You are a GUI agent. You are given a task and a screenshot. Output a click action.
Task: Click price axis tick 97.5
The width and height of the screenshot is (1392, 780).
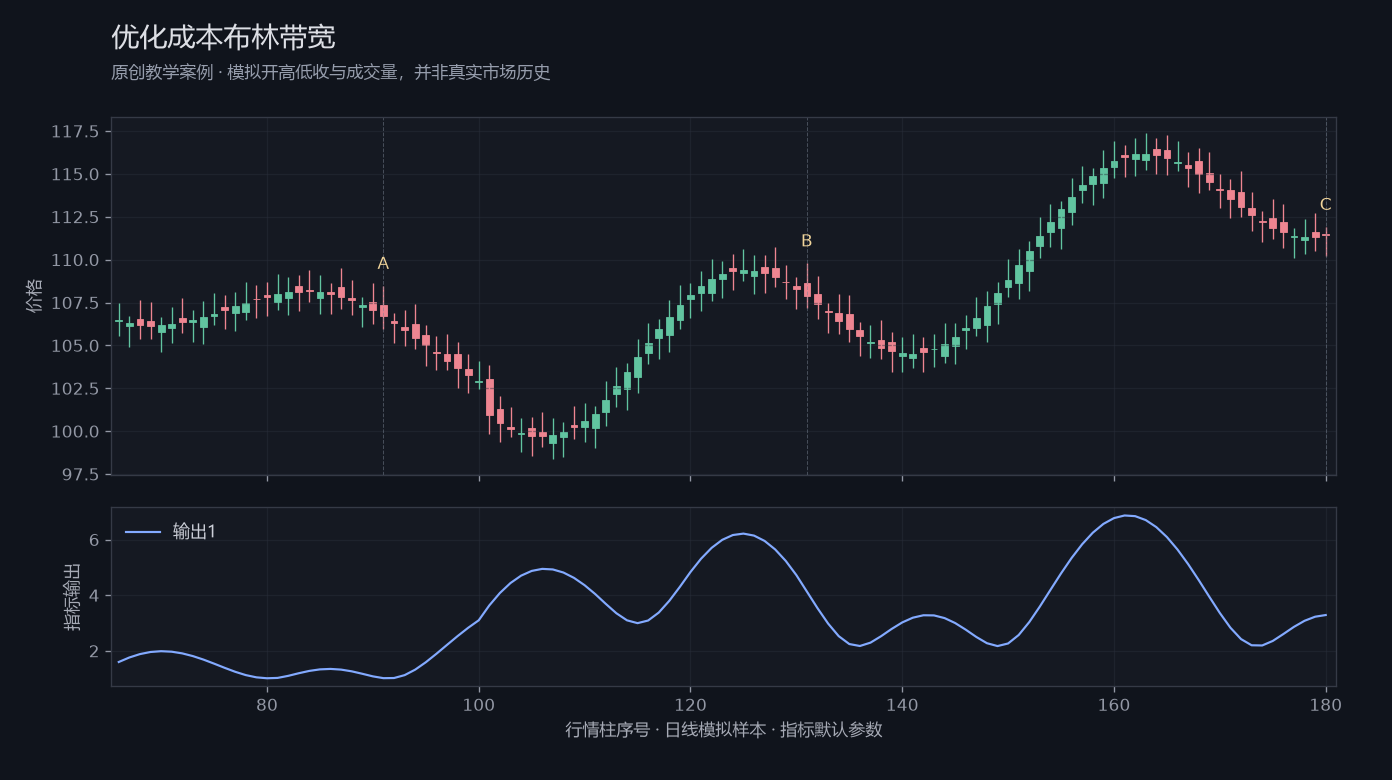coord(79,475)
